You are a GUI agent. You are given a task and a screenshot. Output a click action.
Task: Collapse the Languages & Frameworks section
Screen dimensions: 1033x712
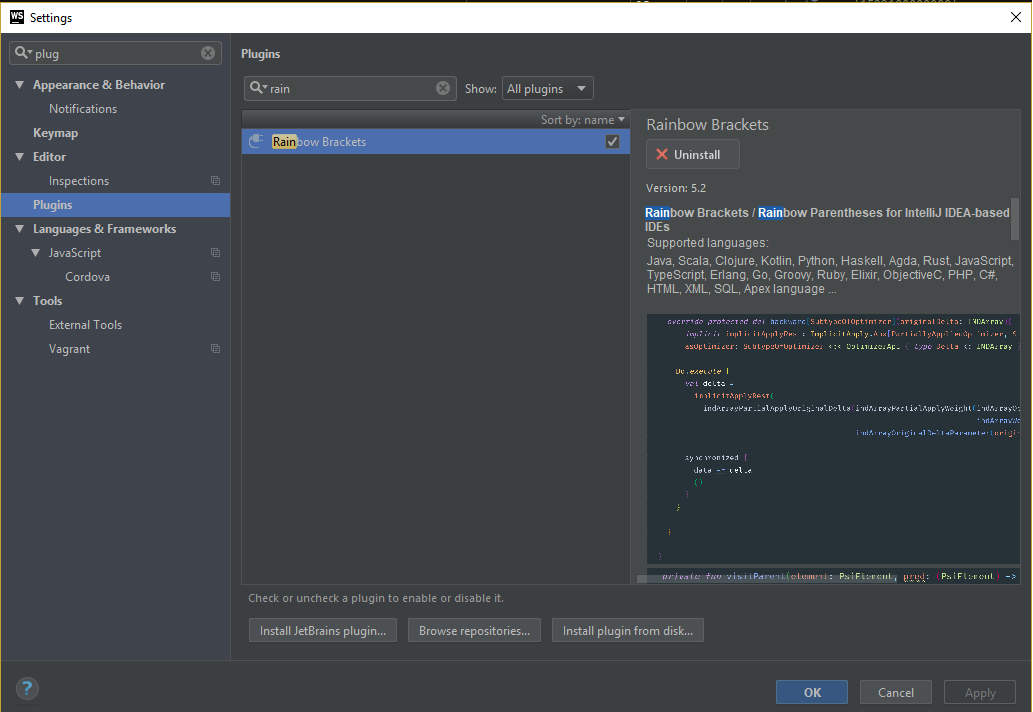coord(19,228)
